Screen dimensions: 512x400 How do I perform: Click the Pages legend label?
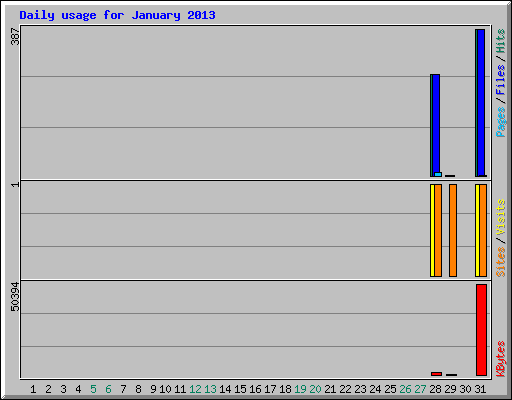(x=500, y=122)
